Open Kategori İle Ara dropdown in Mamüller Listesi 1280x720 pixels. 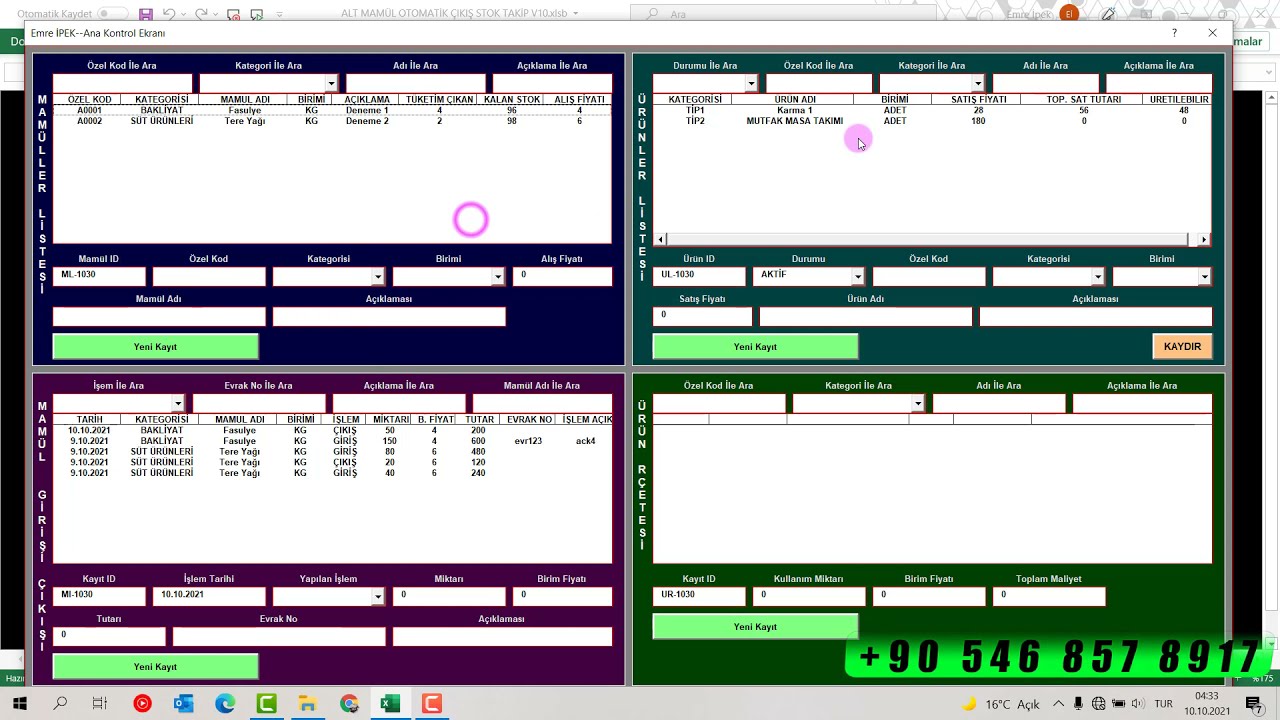tap(332, 84)
